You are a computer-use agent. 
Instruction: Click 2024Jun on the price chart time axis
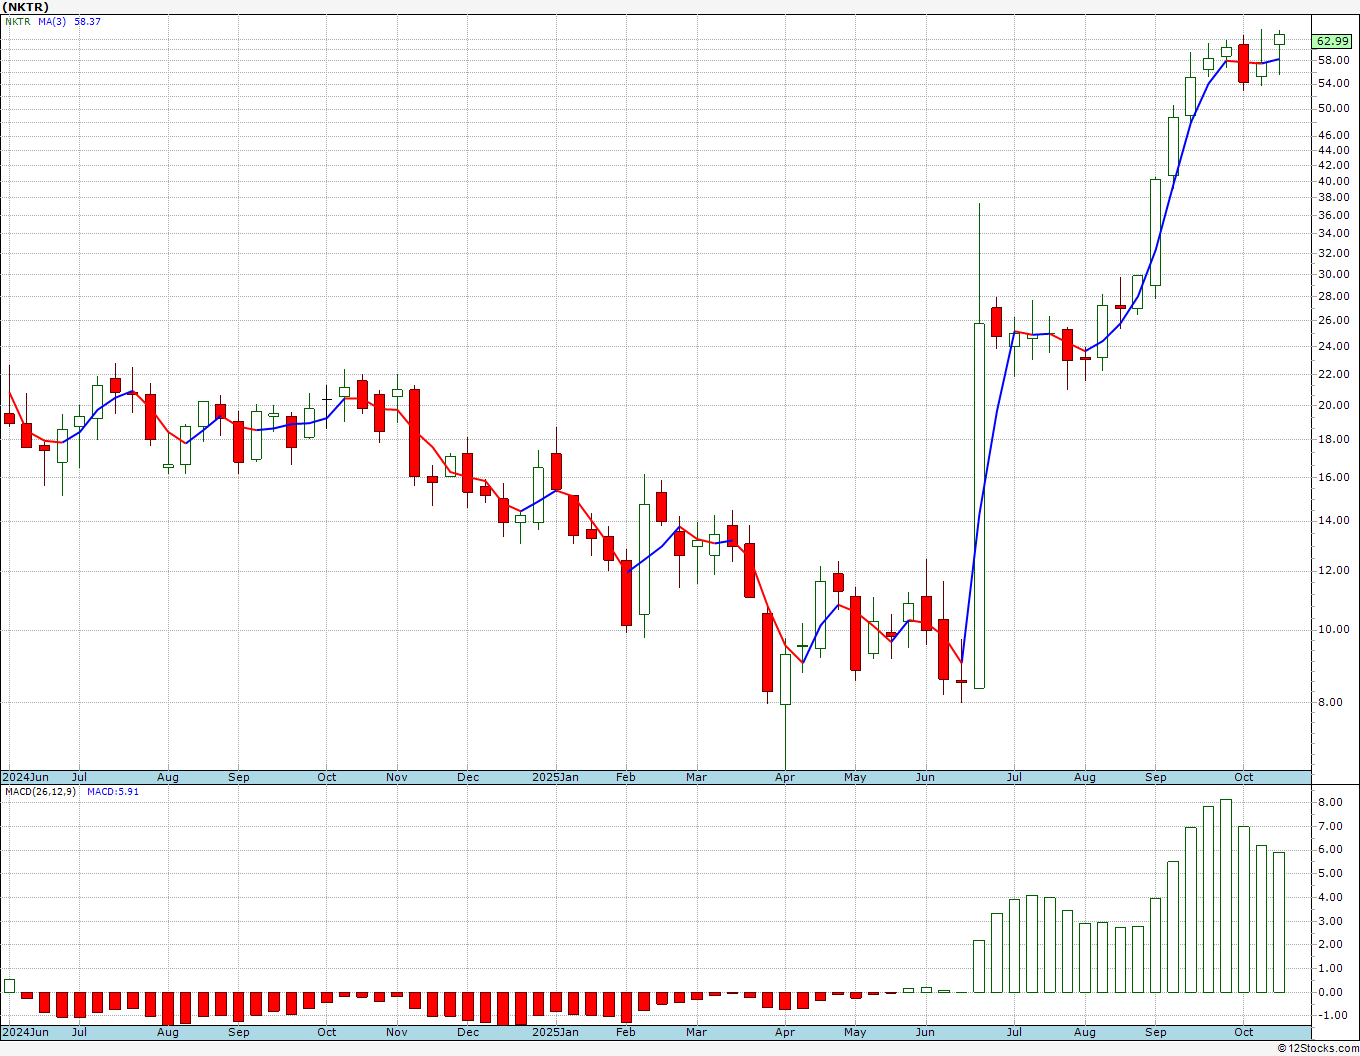coord(25,777)
